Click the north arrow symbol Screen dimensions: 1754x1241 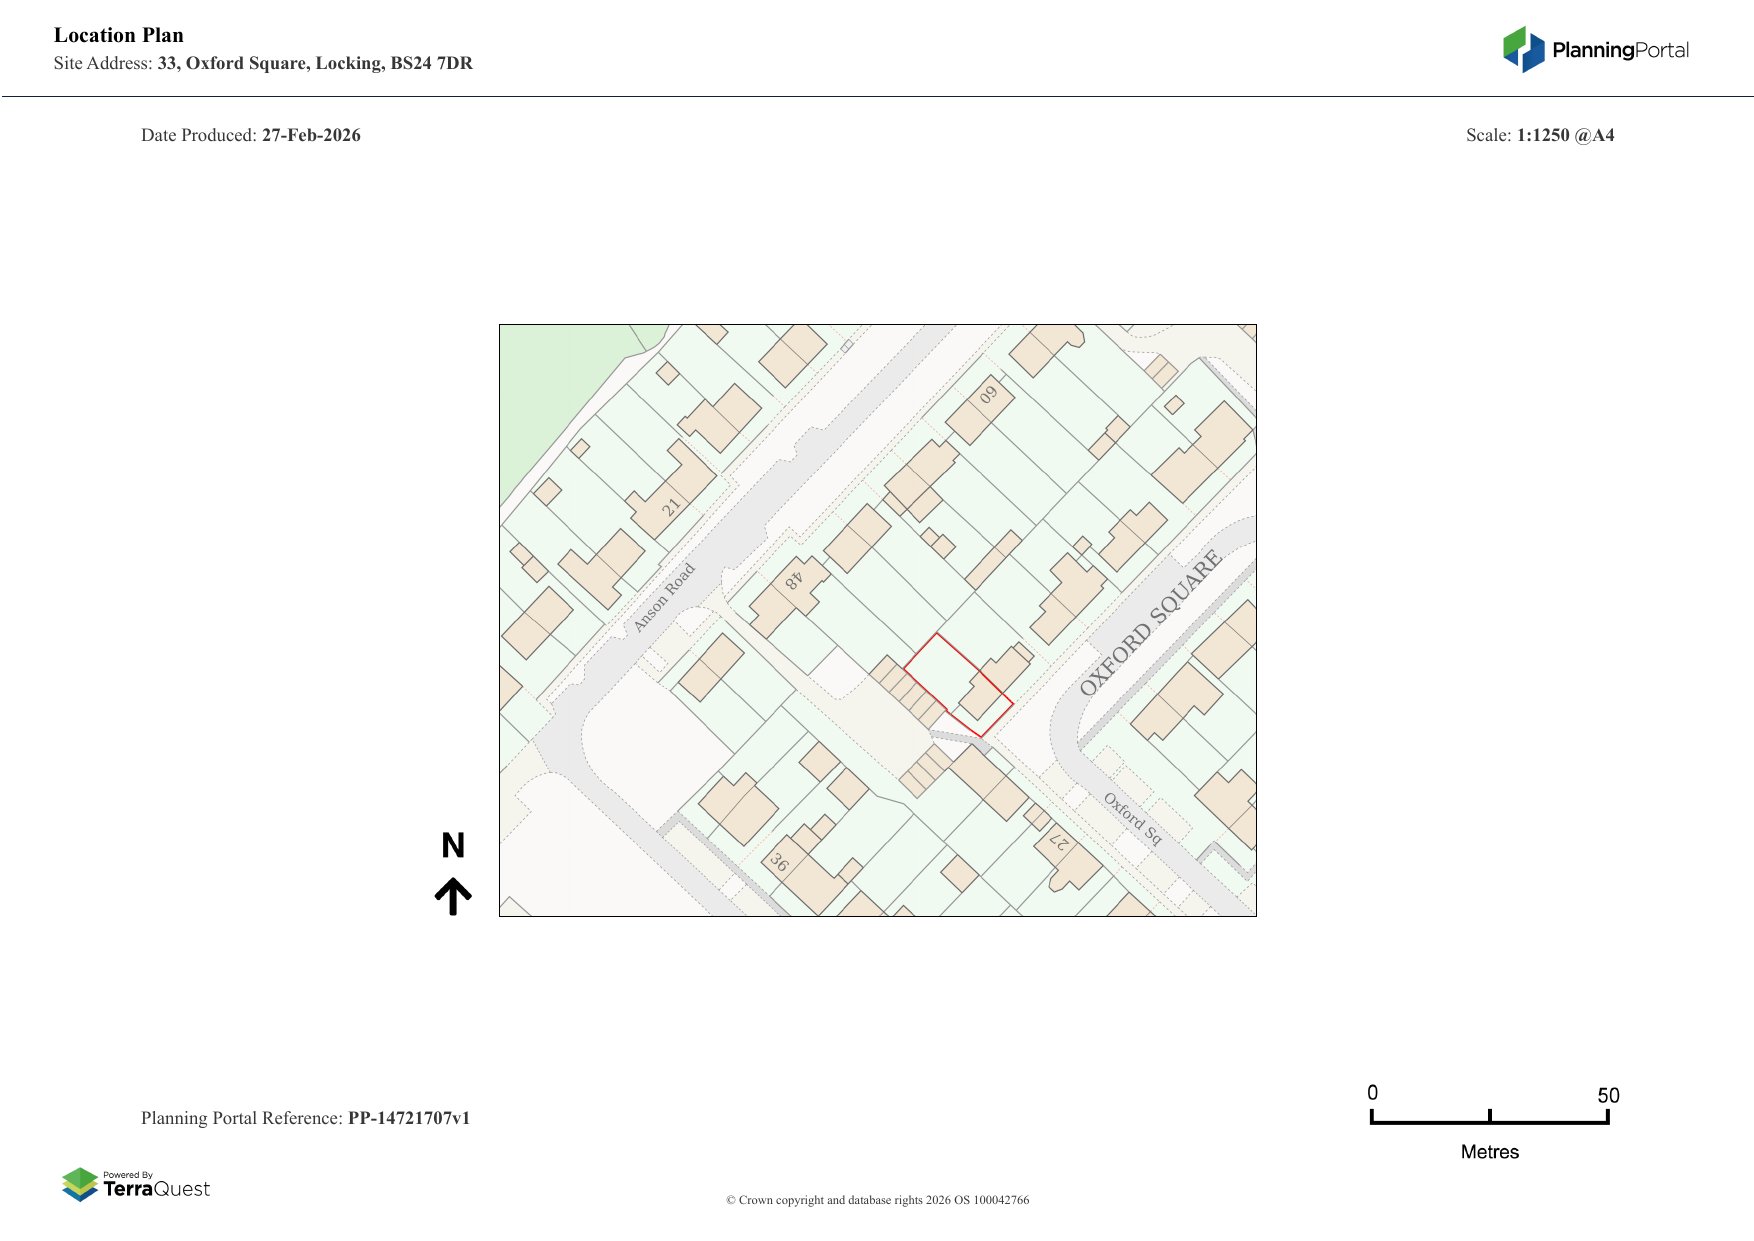coord(453,896)
